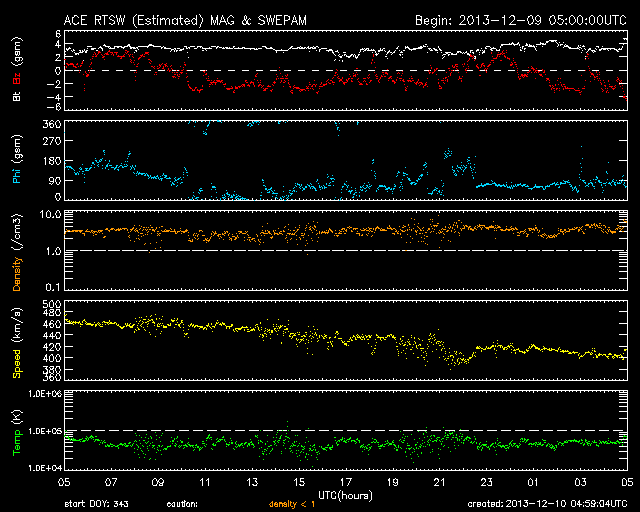Click the '11' hour label on the time axis
The image size is (640, 512).
click(205, 482)
